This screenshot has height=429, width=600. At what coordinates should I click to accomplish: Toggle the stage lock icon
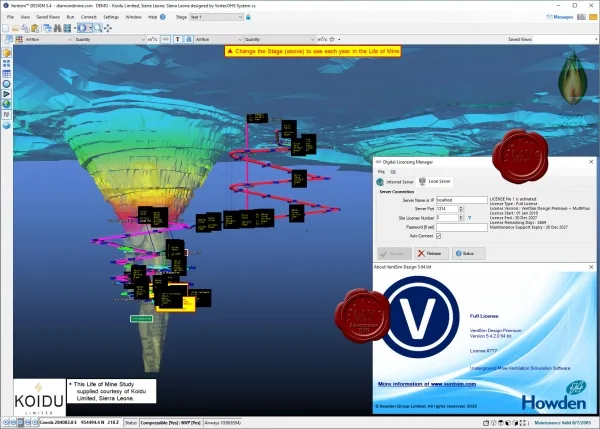[248, 17]
